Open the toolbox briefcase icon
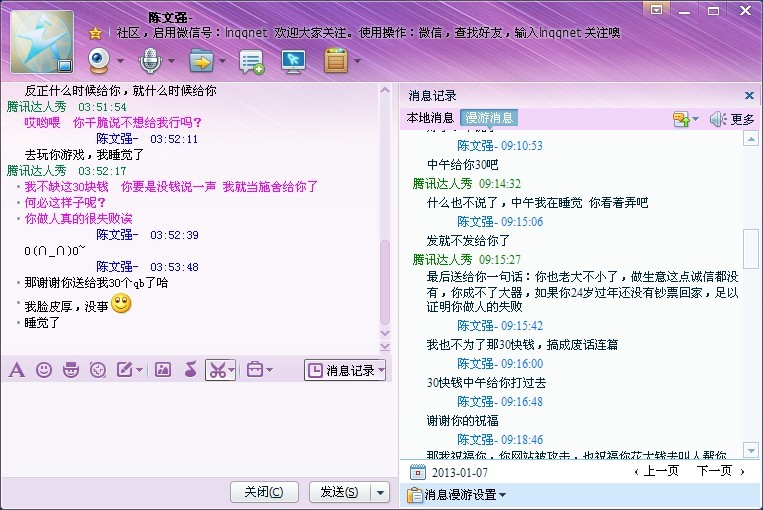 [255, 370]
